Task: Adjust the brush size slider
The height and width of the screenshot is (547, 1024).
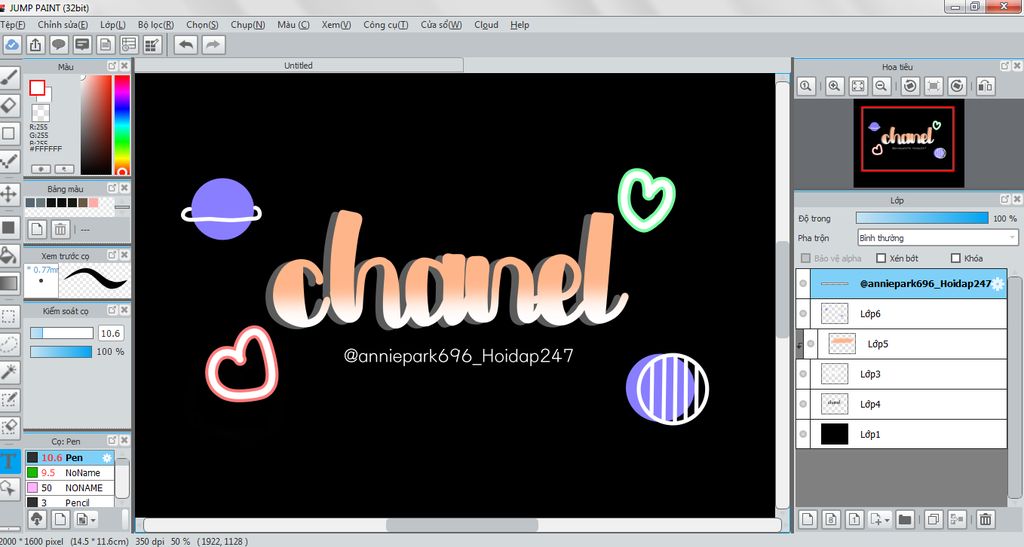Action: pyautogui.click(x=61, y=333)
